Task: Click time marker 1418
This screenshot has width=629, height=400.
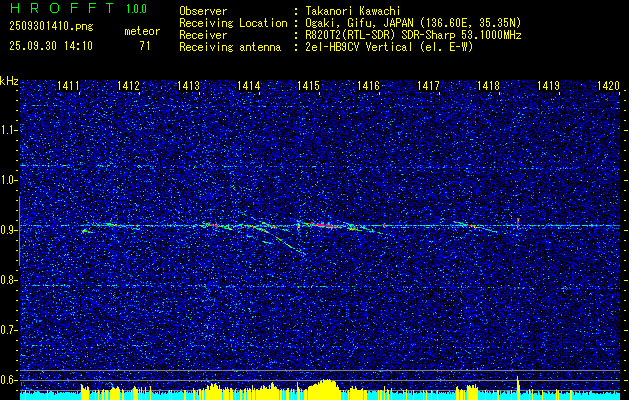Action: point(488,85)
